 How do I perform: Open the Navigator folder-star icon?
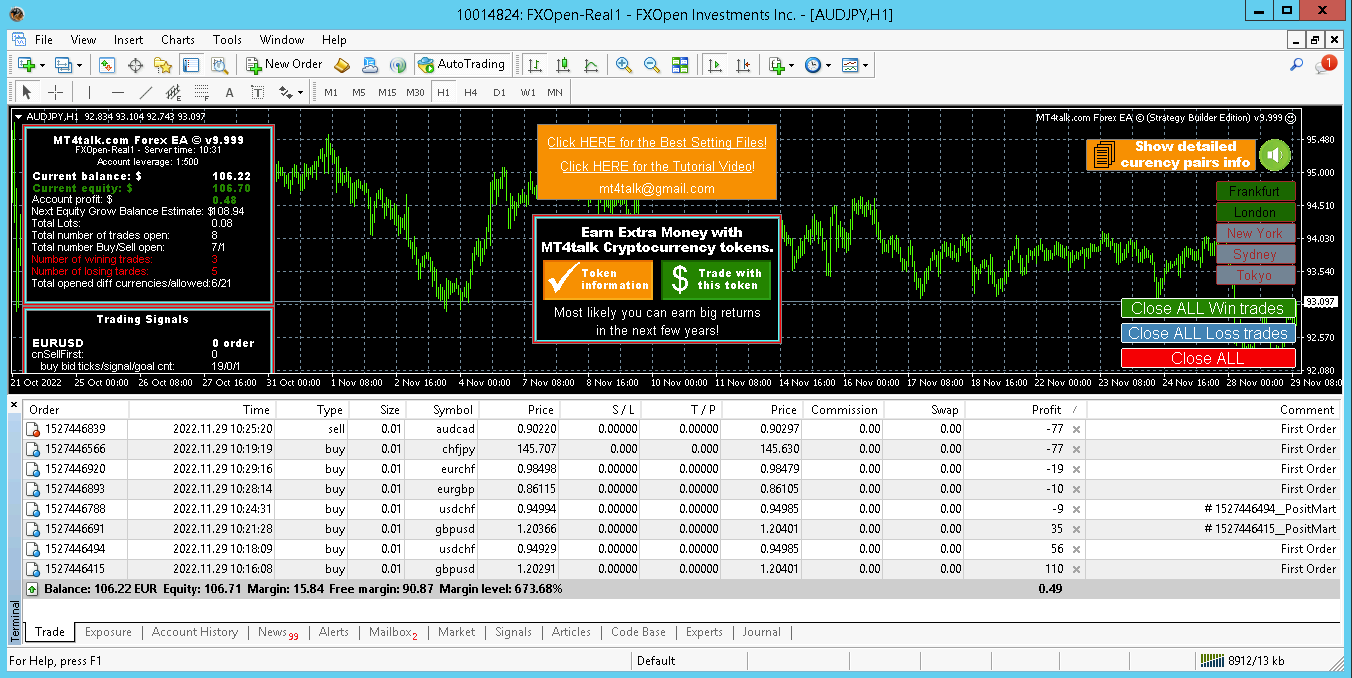click(x=162, y=65)
